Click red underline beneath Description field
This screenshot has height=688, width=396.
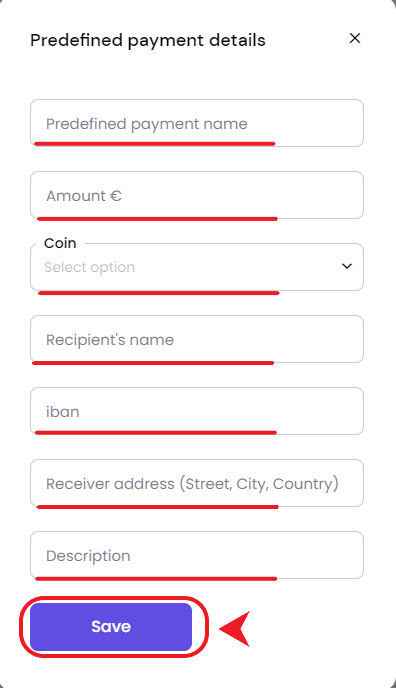click(156, 579)
